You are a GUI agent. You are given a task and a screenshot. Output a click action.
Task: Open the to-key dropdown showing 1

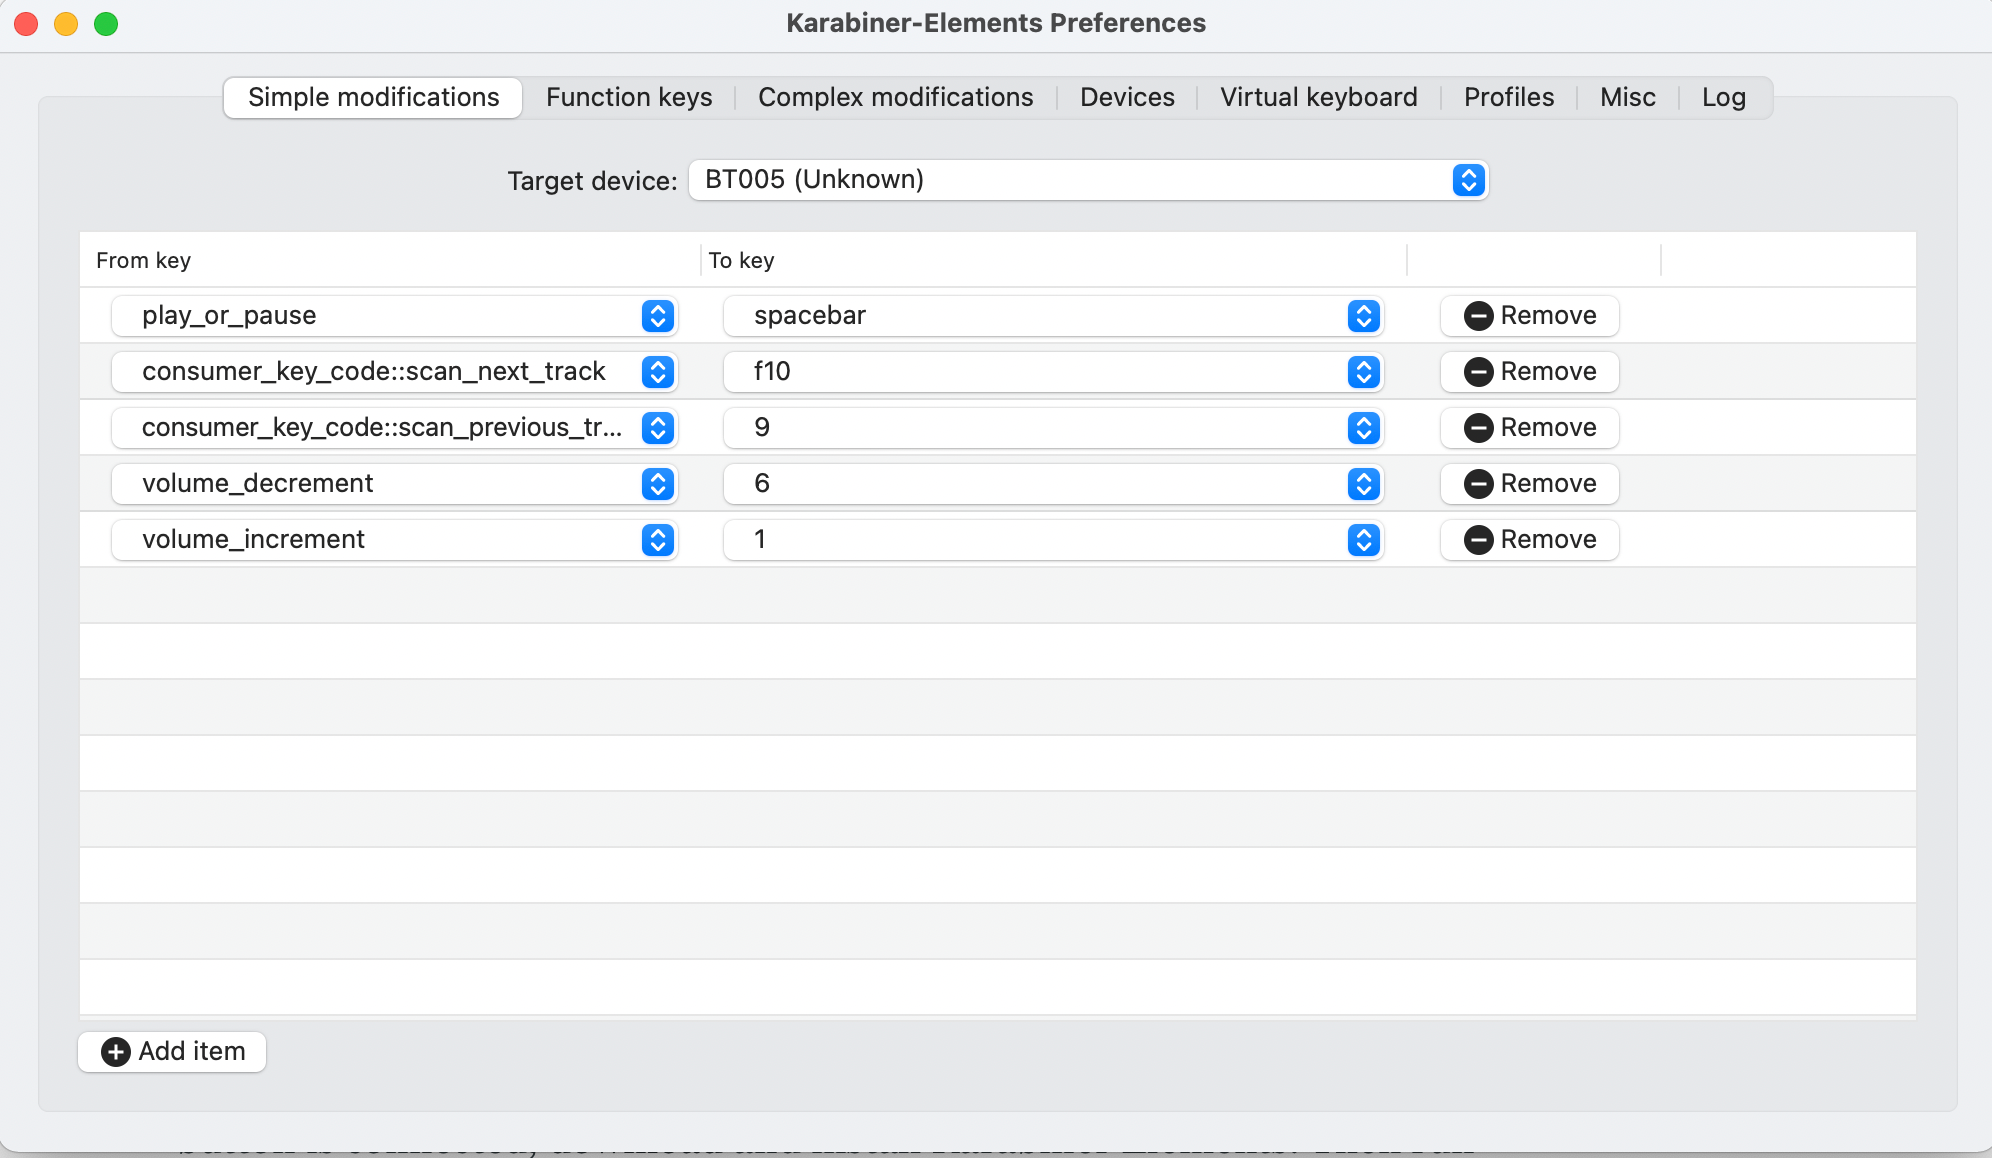[1053, 540]
